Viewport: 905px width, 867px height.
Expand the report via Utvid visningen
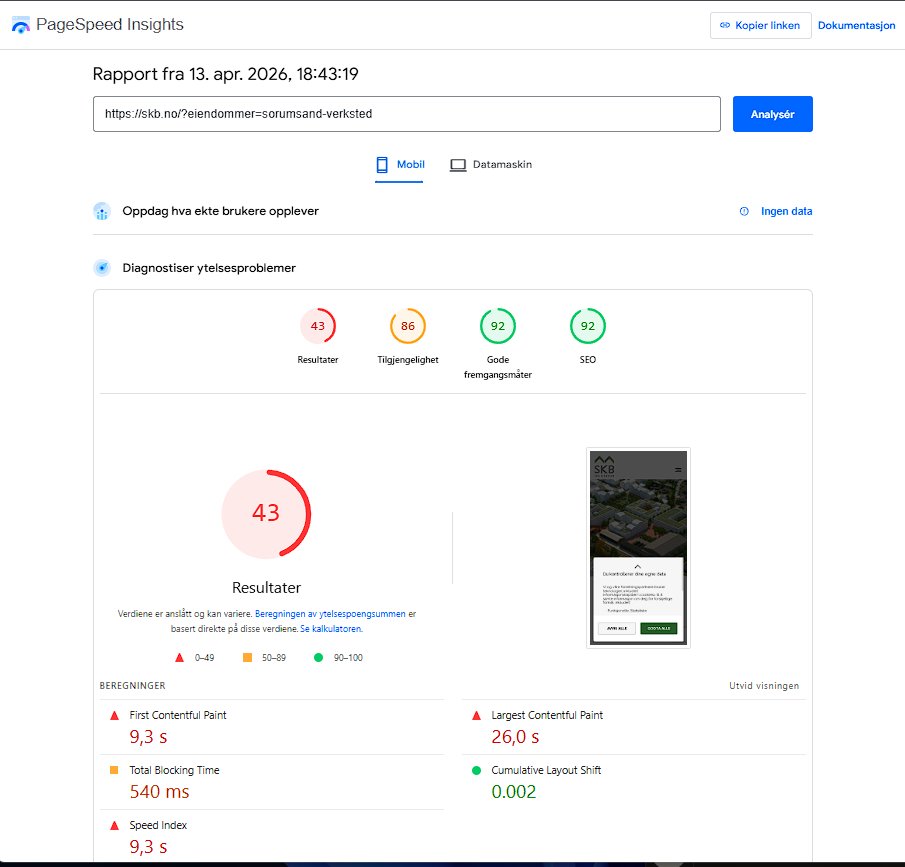(764, 686)
